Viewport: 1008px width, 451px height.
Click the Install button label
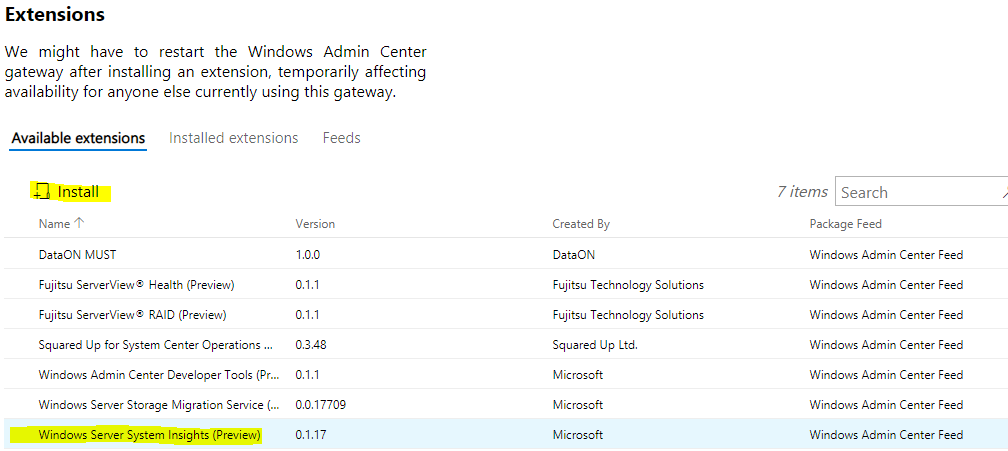(x=78, y=192)
